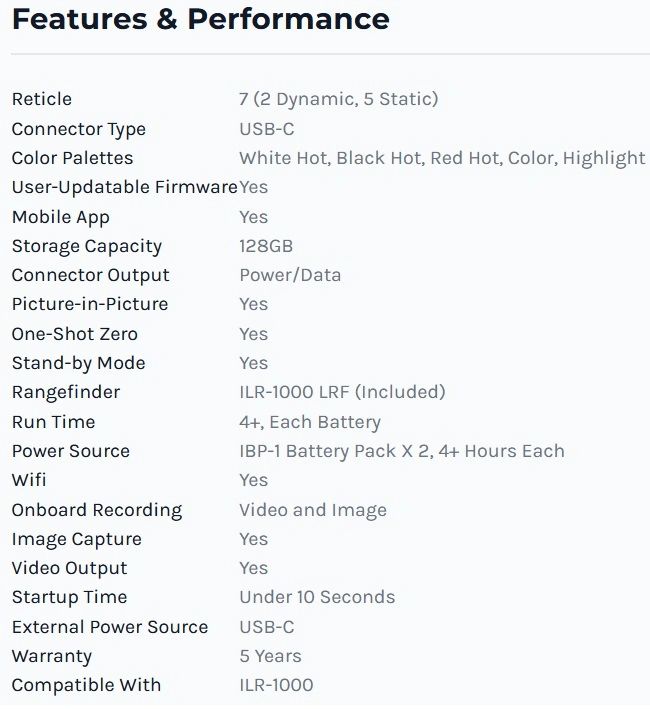Click the Video and Image recording value
Viewport: 650px width, 709px height.
click(313, 510)
